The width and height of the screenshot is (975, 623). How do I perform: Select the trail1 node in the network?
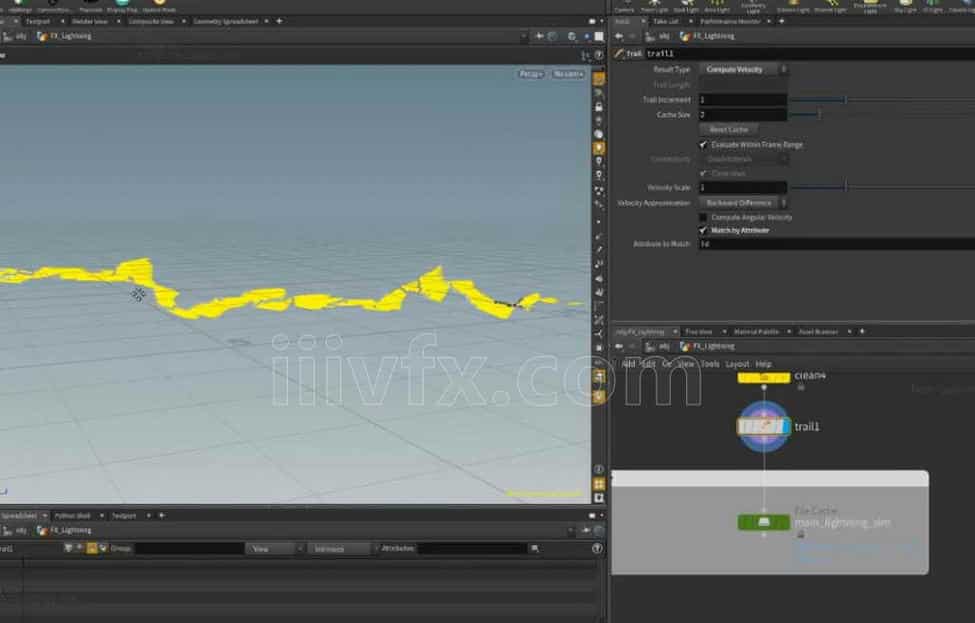[x=764, y=427]
